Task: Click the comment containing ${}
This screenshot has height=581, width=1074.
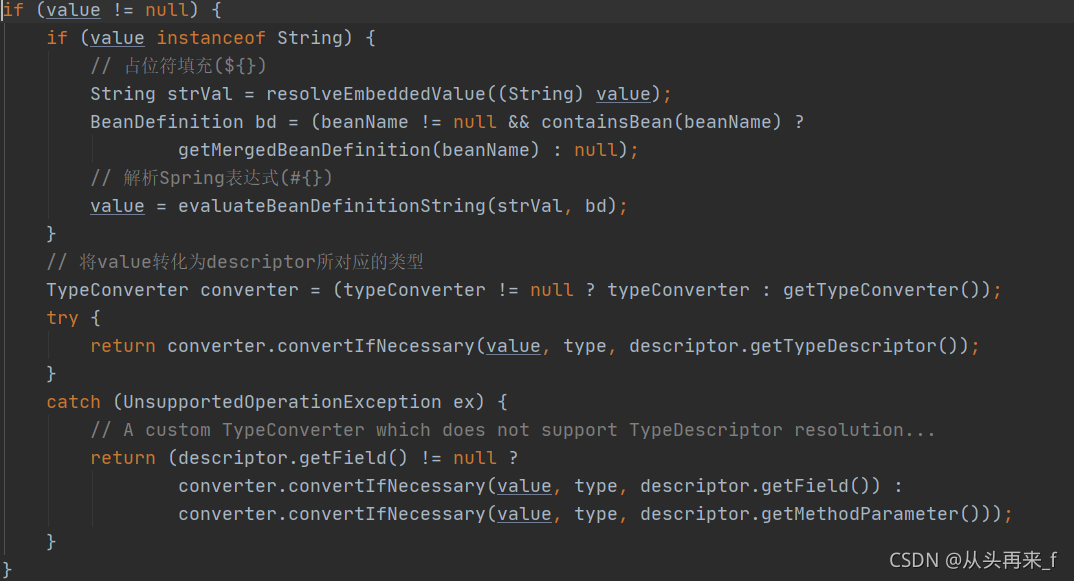Action: tap(178, 66)
